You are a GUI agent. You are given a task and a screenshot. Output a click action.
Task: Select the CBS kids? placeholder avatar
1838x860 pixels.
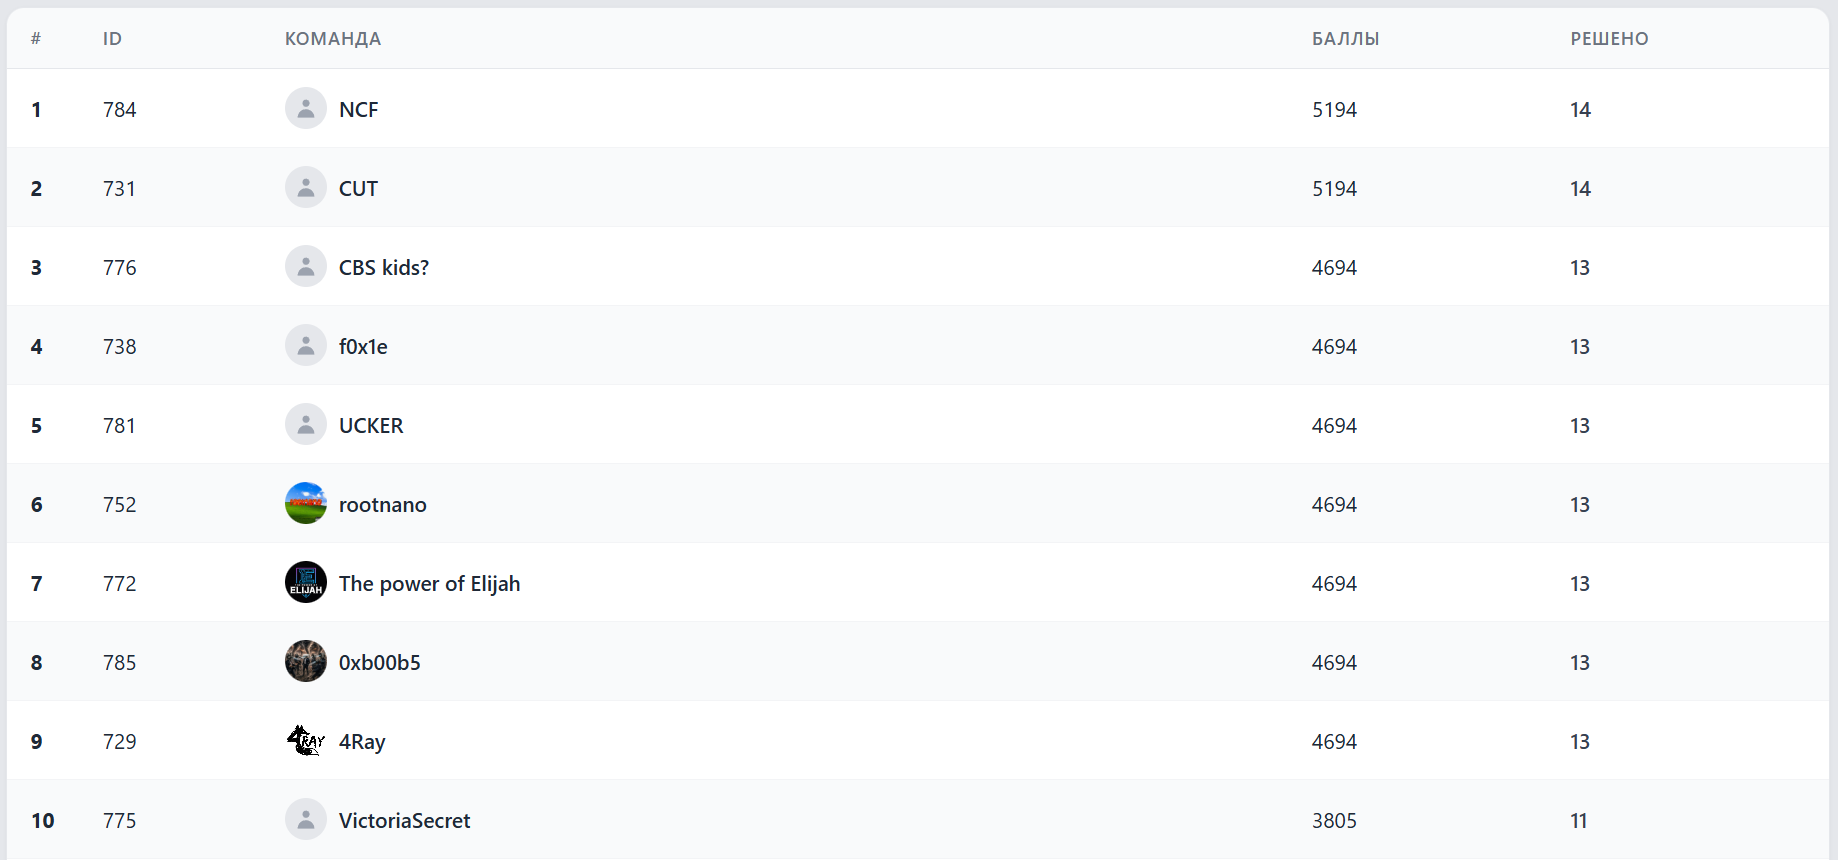tap(306, 266)
